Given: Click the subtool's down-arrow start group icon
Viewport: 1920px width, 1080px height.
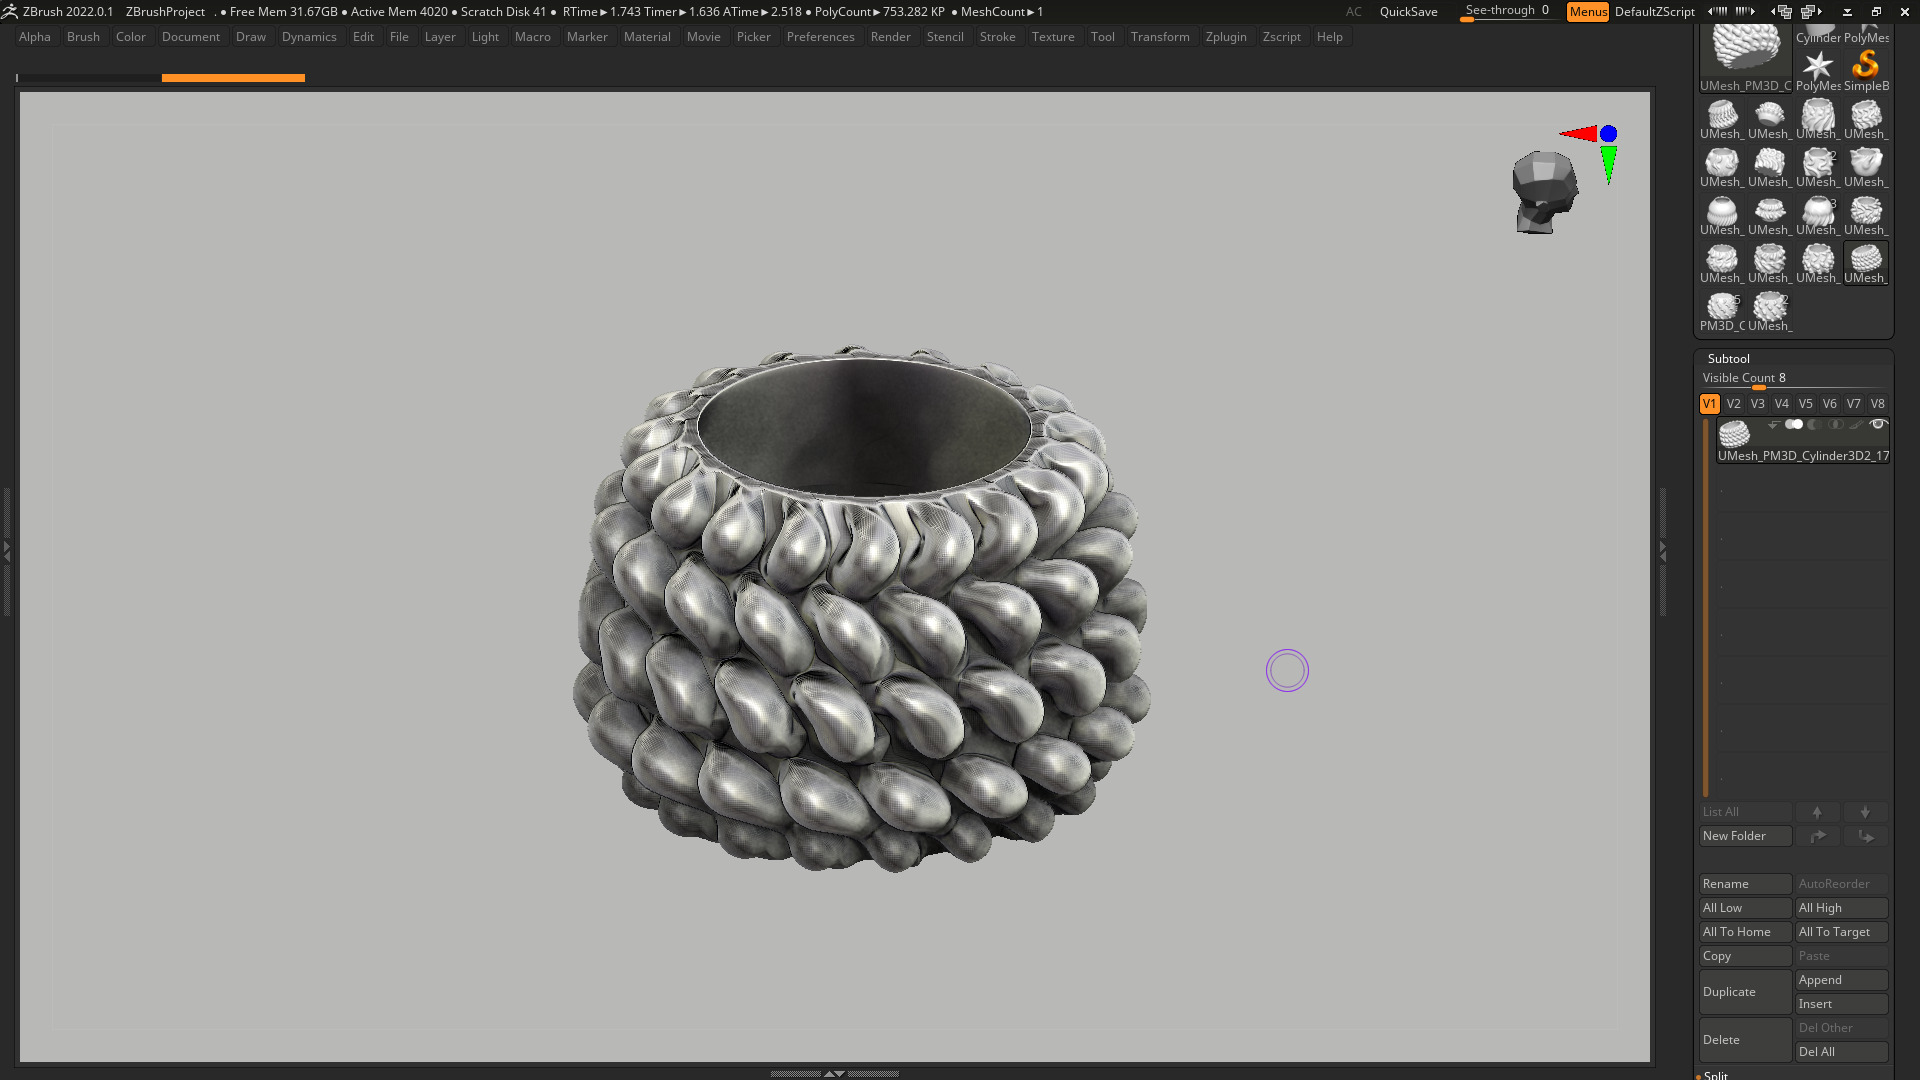Looking at the screenshot, I should pos(1774,425).
